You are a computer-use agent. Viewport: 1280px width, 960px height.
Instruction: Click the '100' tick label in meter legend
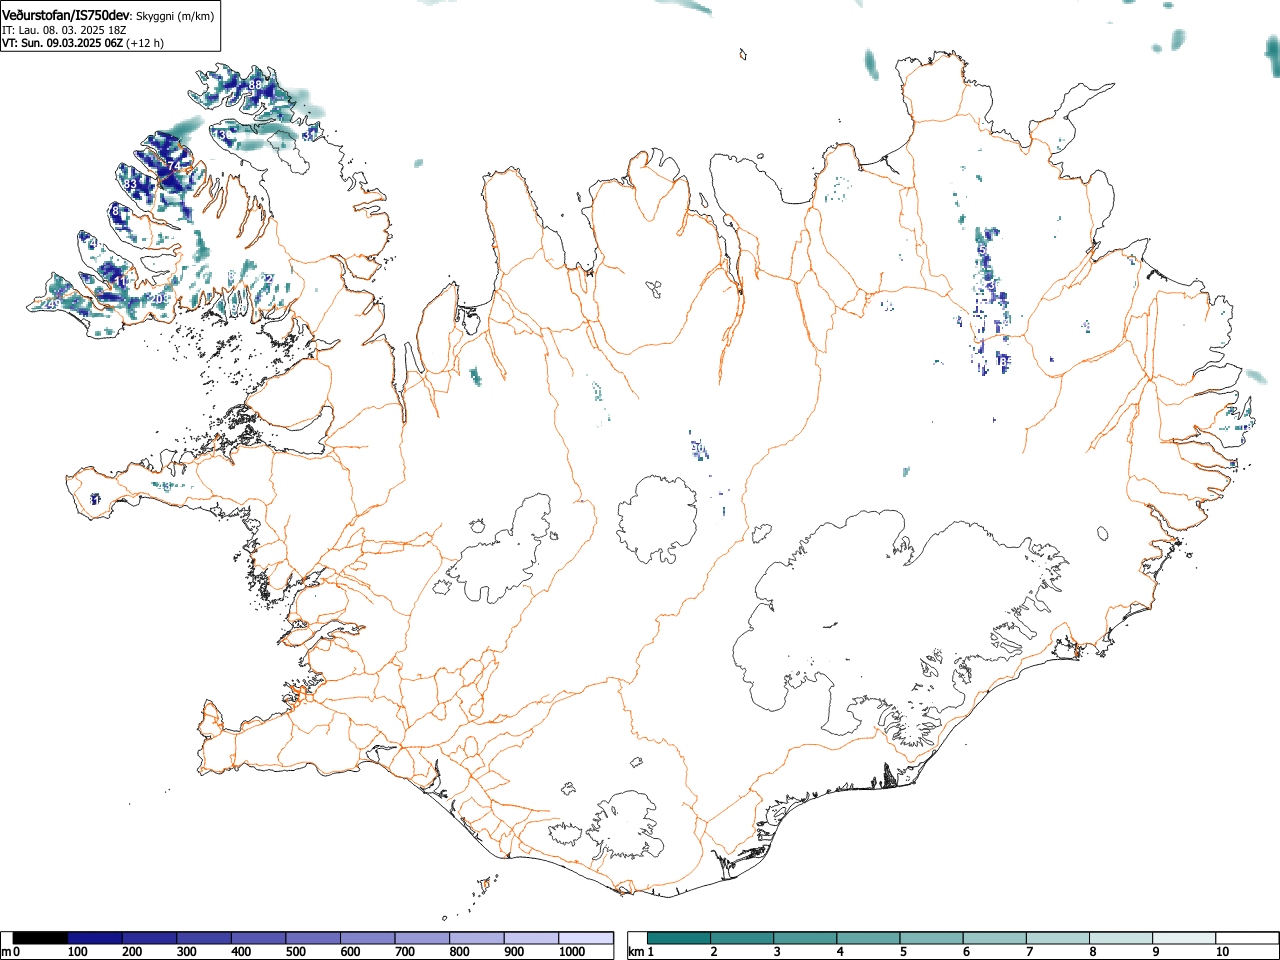coord(78,952)
